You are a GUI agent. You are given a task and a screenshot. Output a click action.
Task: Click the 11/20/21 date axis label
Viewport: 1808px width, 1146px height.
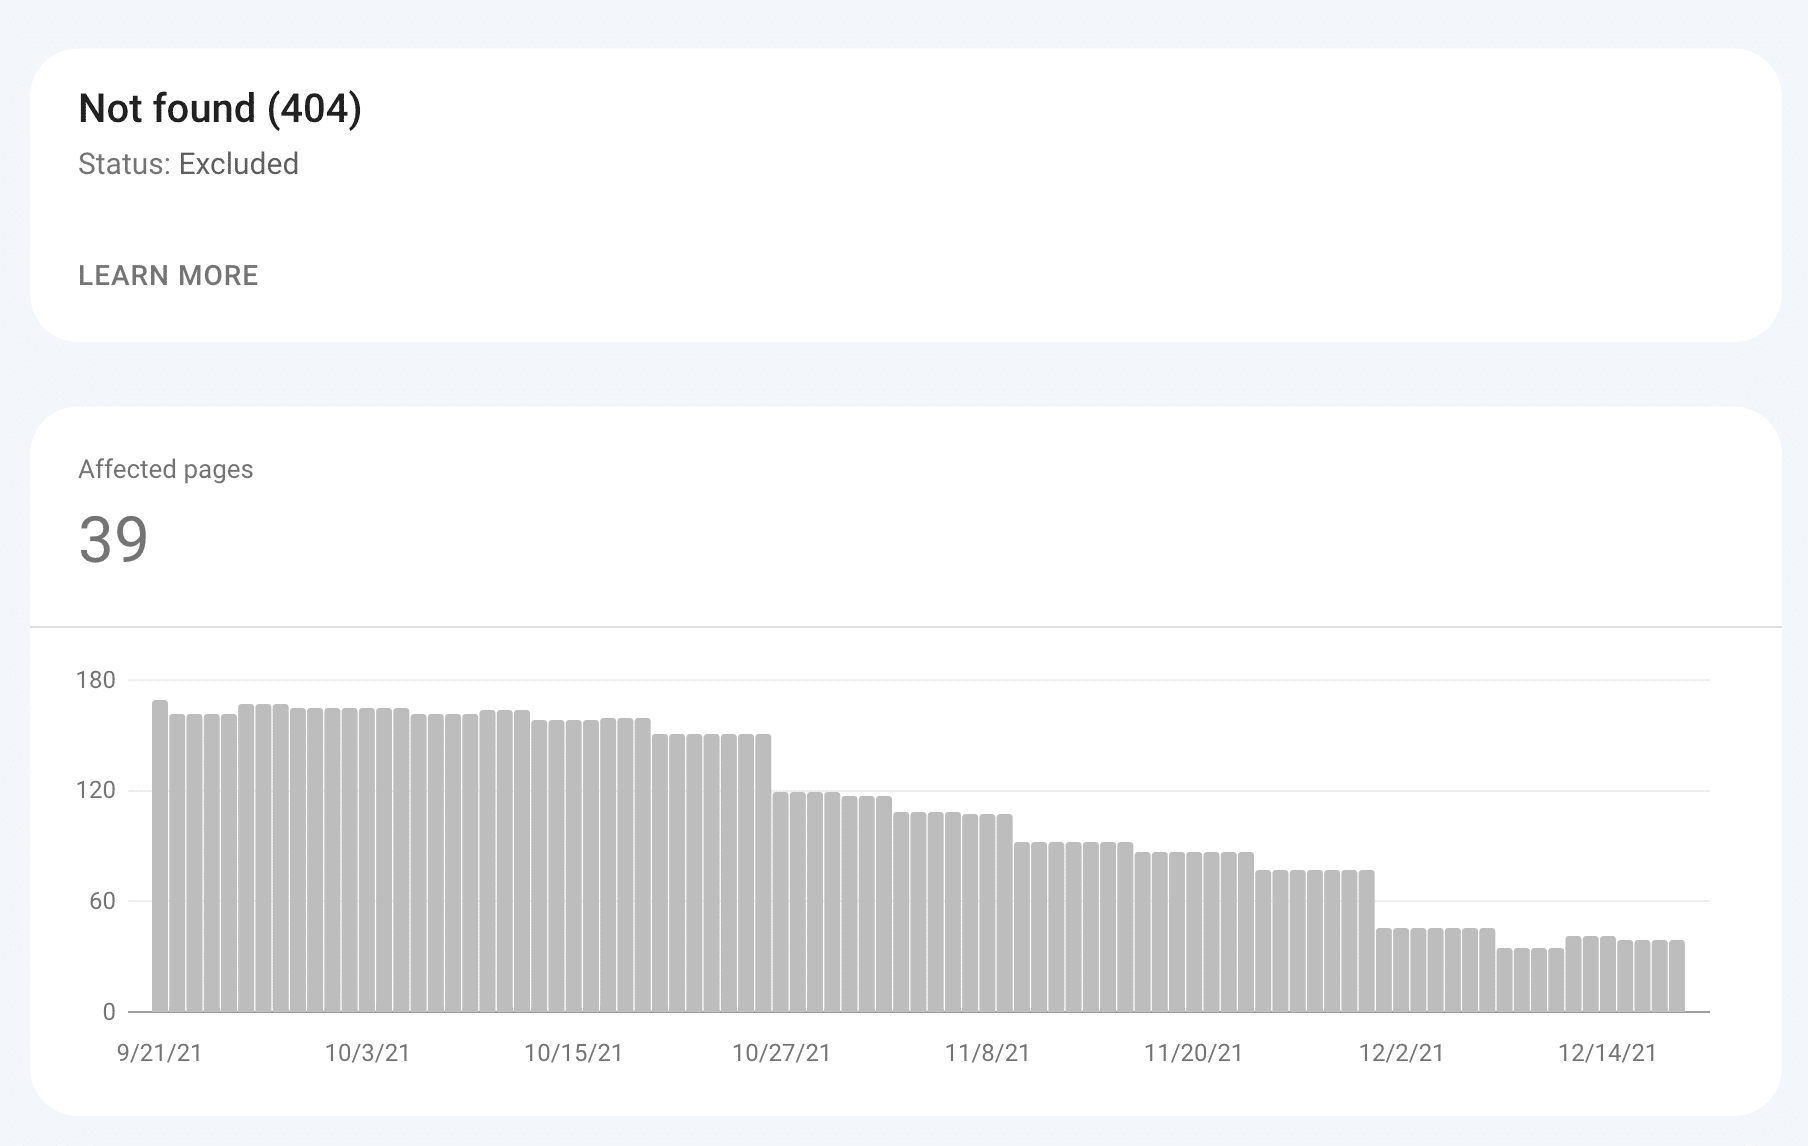click(x=1193, y=1053)
